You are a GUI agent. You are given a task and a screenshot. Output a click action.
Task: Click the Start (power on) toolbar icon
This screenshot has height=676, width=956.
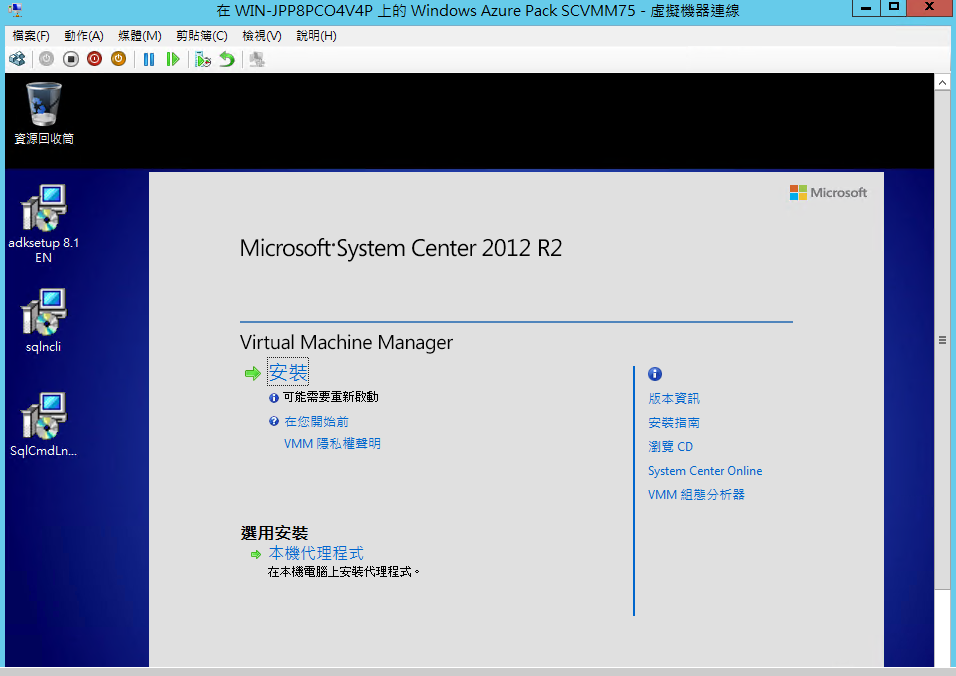coord(46,59)
